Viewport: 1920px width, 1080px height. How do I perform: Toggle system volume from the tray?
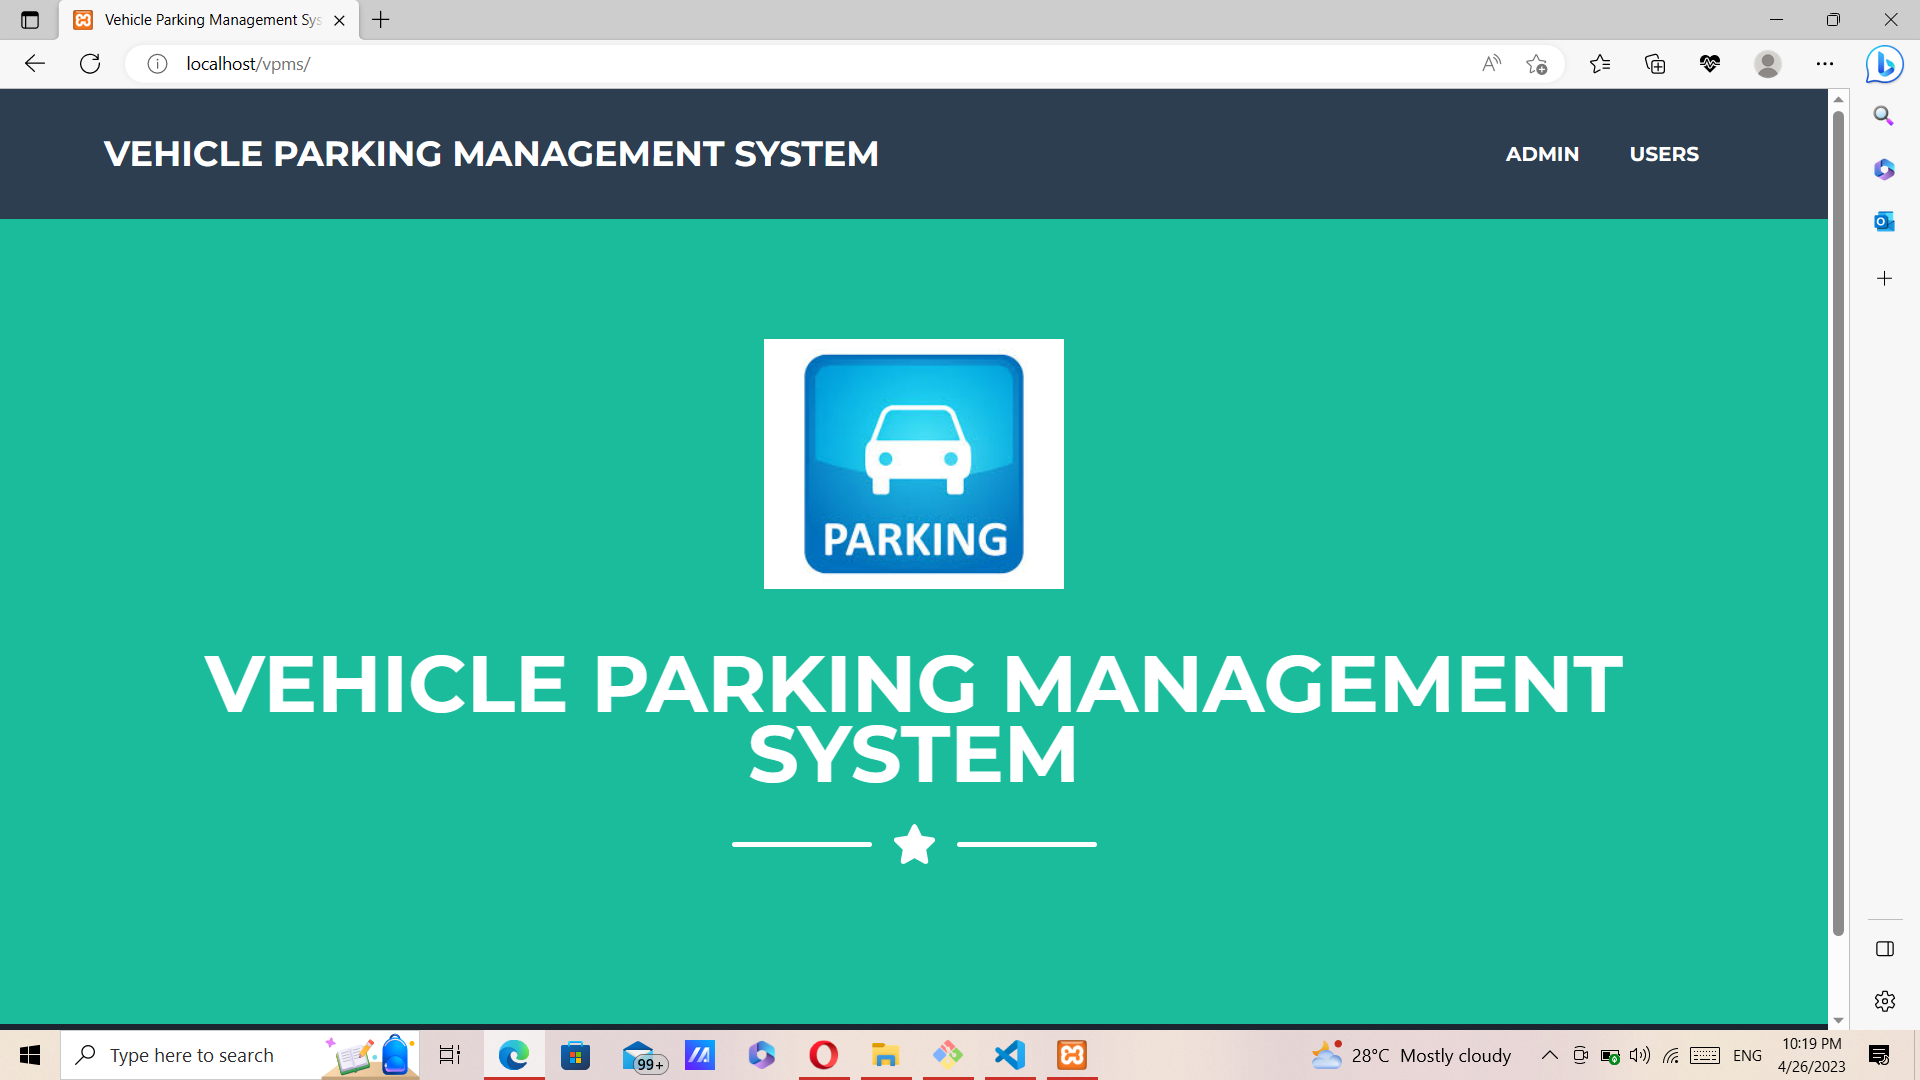(x=1638, y=1055)
